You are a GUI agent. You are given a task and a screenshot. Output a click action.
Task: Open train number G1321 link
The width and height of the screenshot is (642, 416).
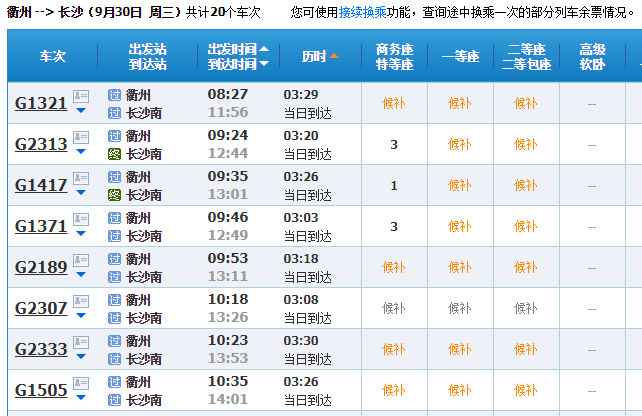(41, 103)
